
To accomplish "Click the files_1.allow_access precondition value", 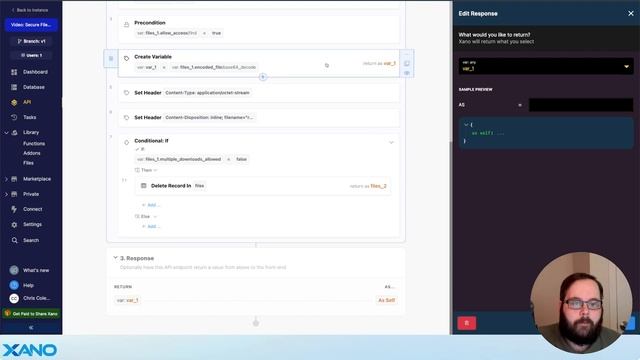I will pos(168,33).
